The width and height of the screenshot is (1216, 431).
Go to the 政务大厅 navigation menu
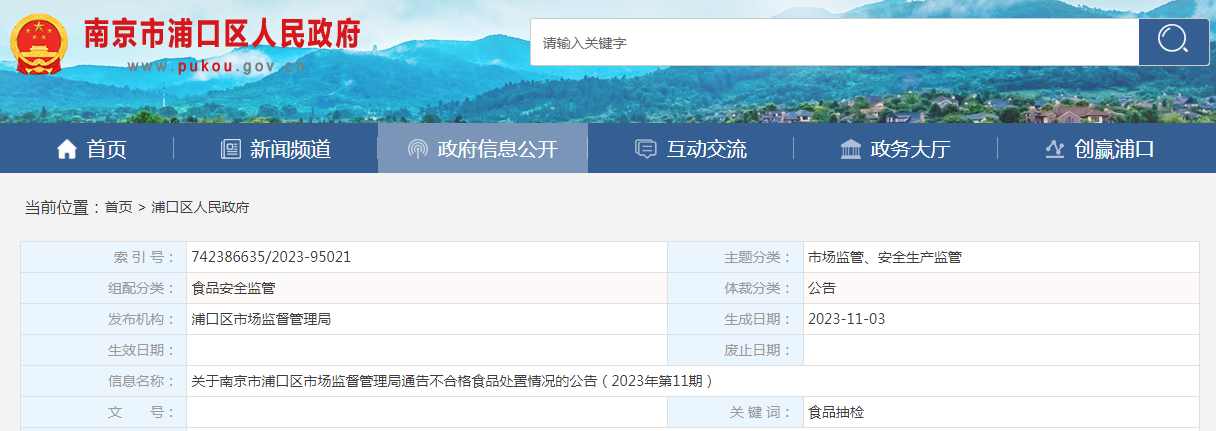[x=910, y=150]
